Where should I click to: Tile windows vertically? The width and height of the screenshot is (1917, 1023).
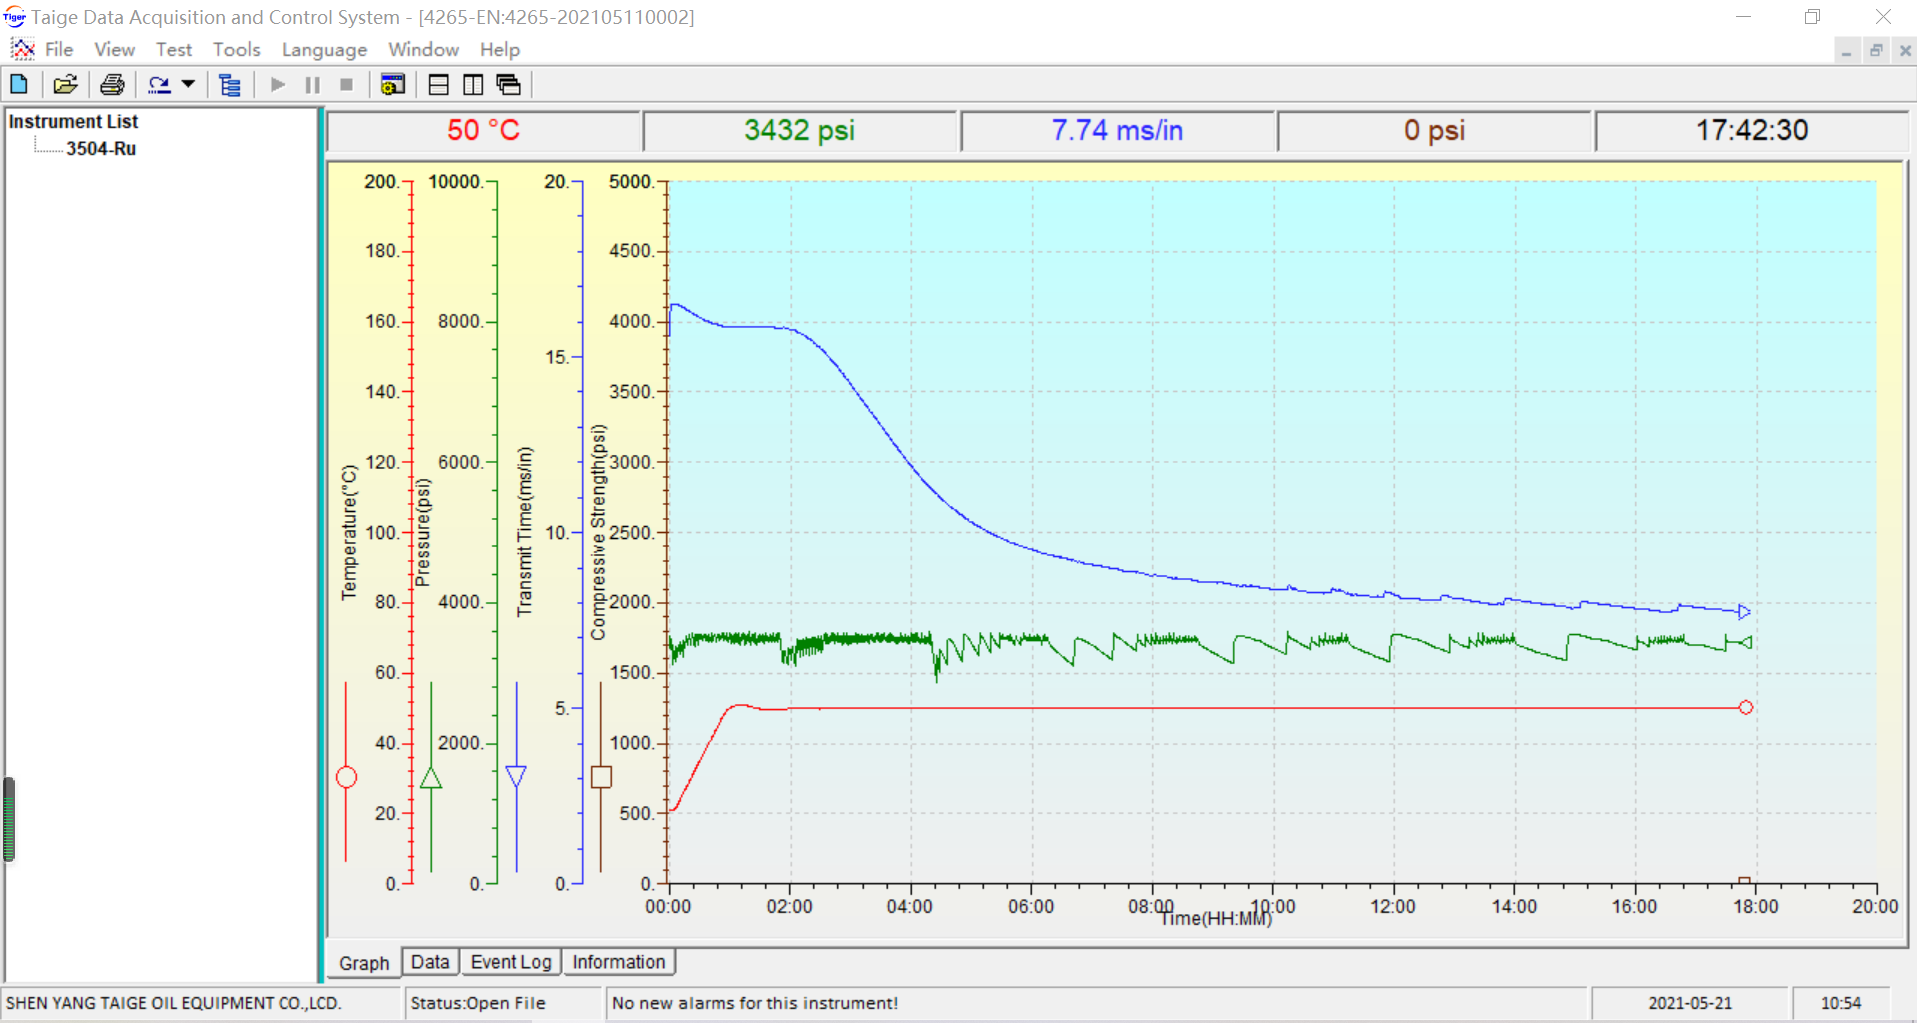471,84
